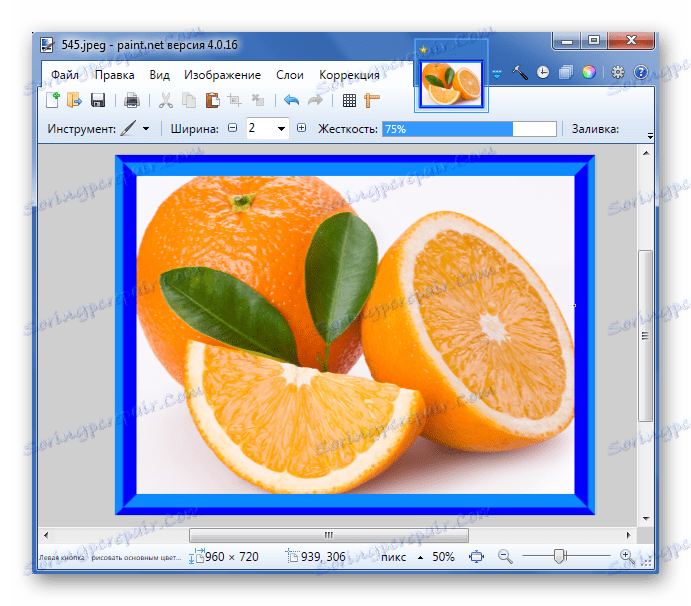This screenshot has height=606, width=691.
Task: Paste with the clipboard icon
Action: tap(212, 100)
